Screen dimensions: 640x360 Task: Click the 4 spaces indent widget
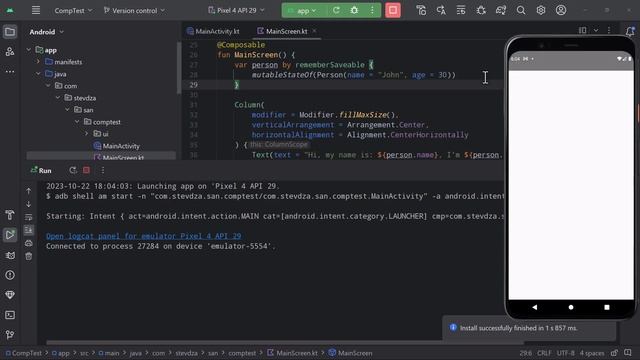pos(591,353)
